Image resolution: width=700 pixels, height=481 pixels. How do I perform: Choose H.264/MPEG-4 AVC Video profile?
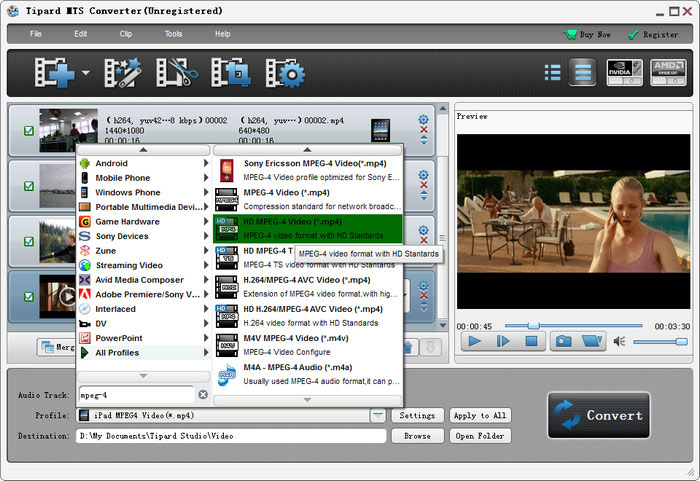click(x=308, y=287)
